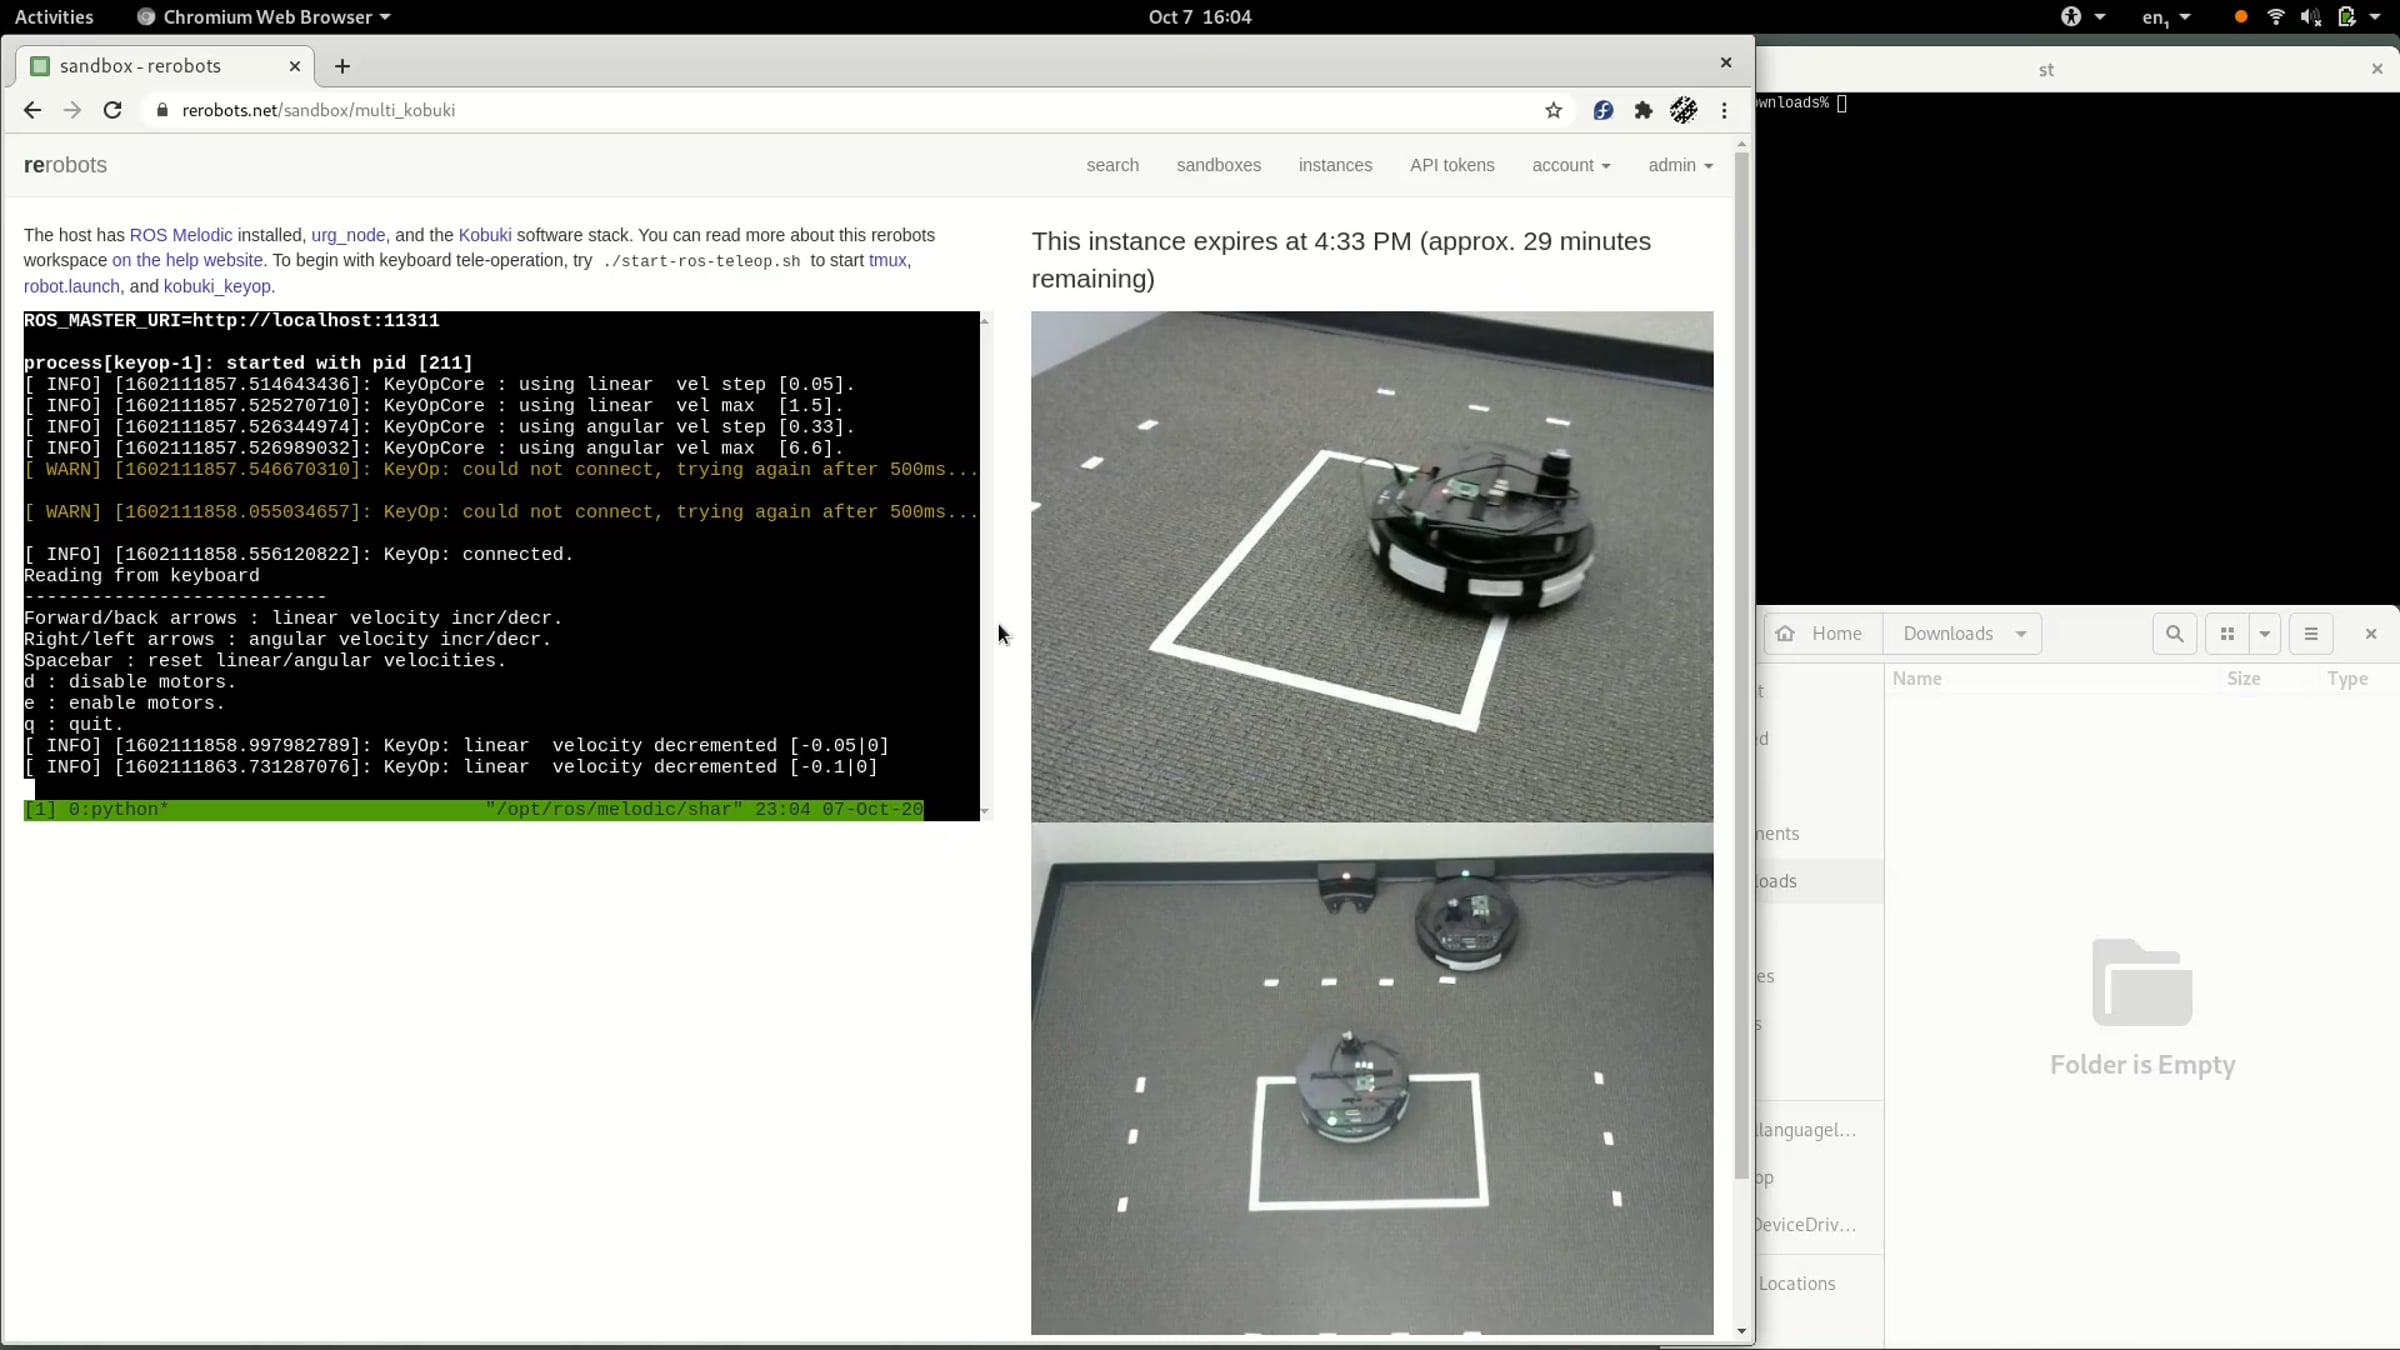This screenshot has height=1350, width=2400.
Task: Open the Activities overview
Action: tap(54, 17)
